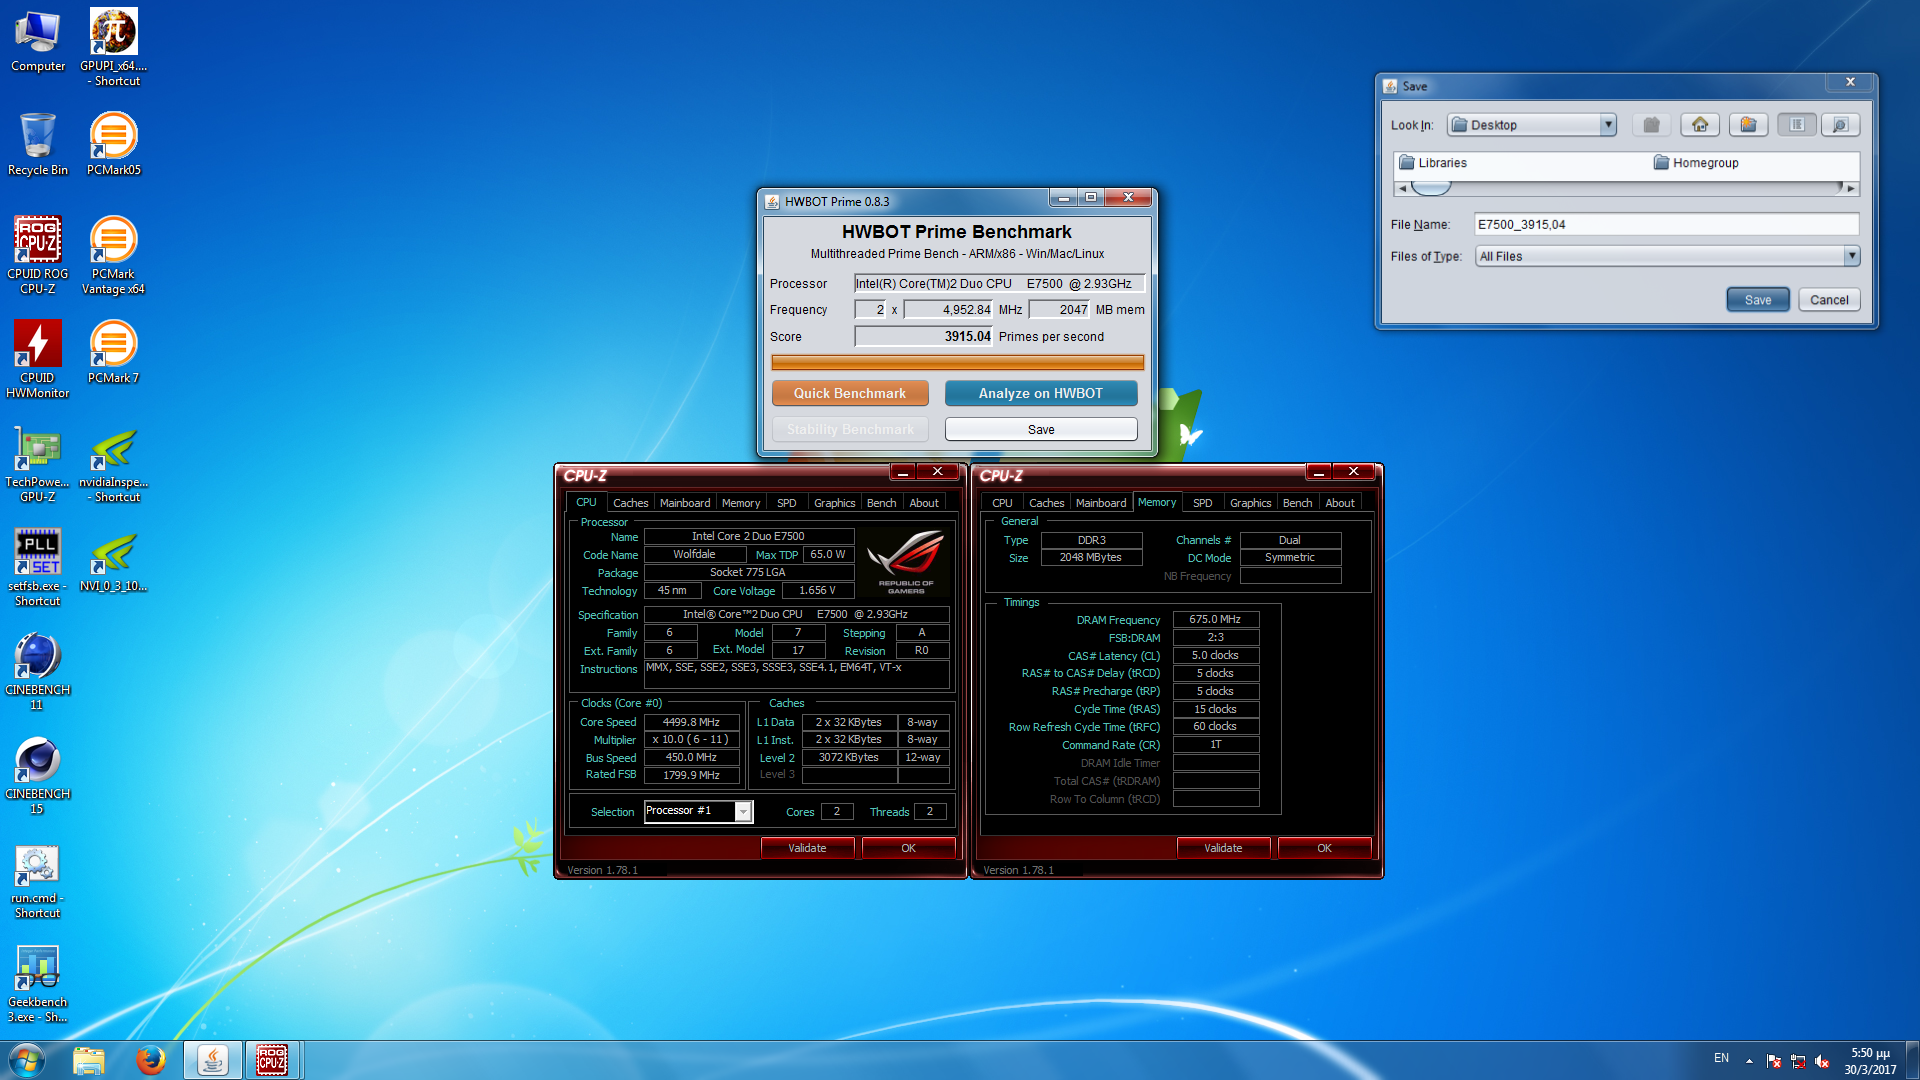Click the network tray icon
This screenshot has height=1080, width=1920.
[1797, 1061]
